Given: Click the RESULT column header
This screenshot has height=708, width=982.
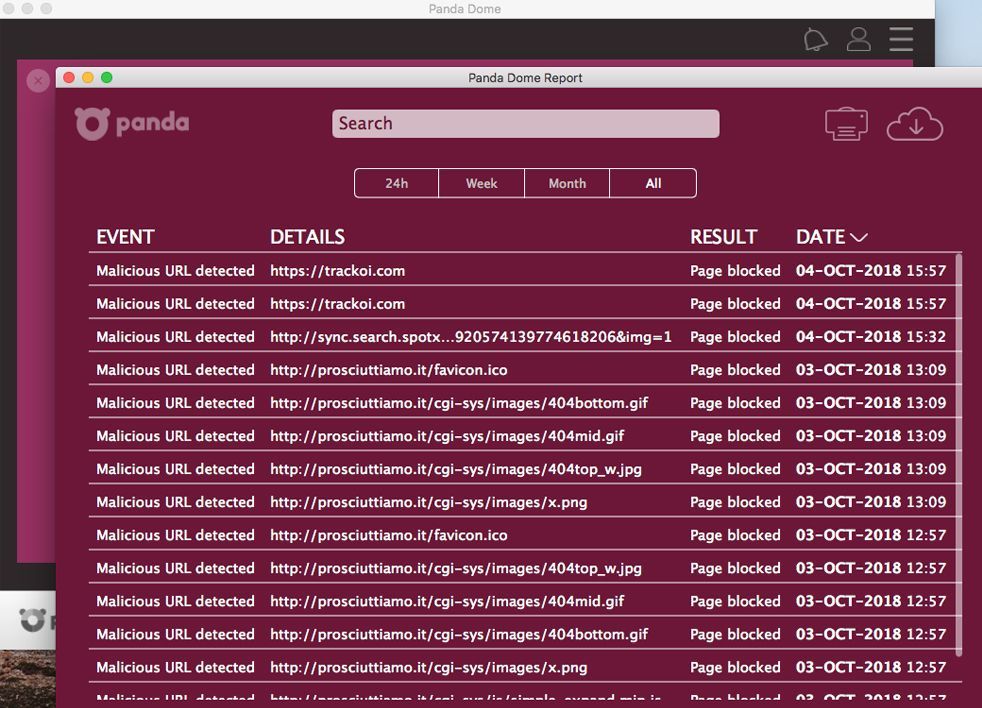Looking at the screenshot, I should coord(723,237).
